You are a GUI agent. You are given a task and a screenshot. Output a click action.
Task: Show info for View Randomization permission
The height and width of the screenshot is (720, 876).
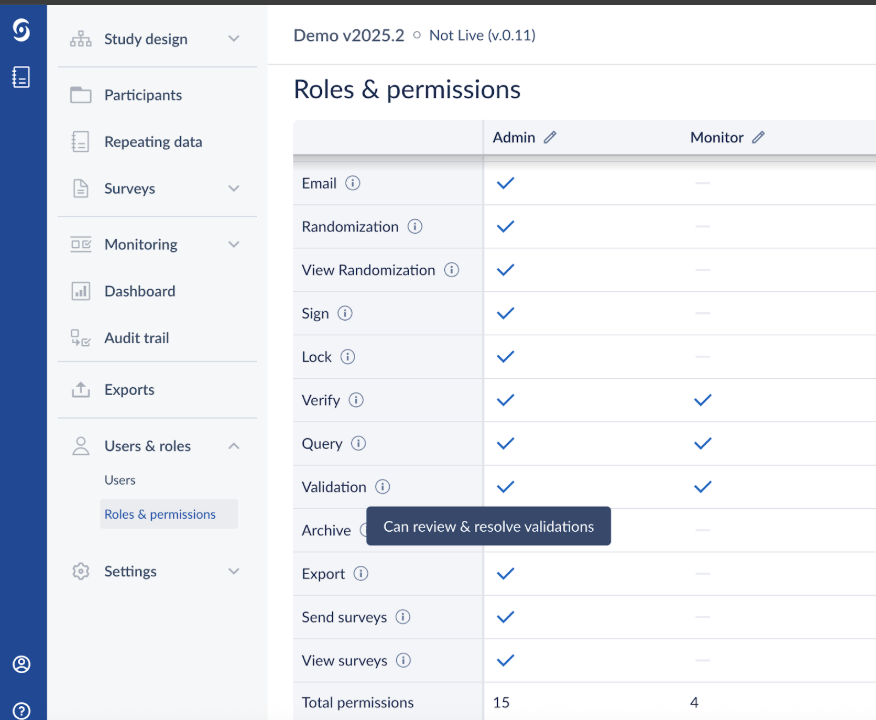pyautogui.click(x=451, y=270)
